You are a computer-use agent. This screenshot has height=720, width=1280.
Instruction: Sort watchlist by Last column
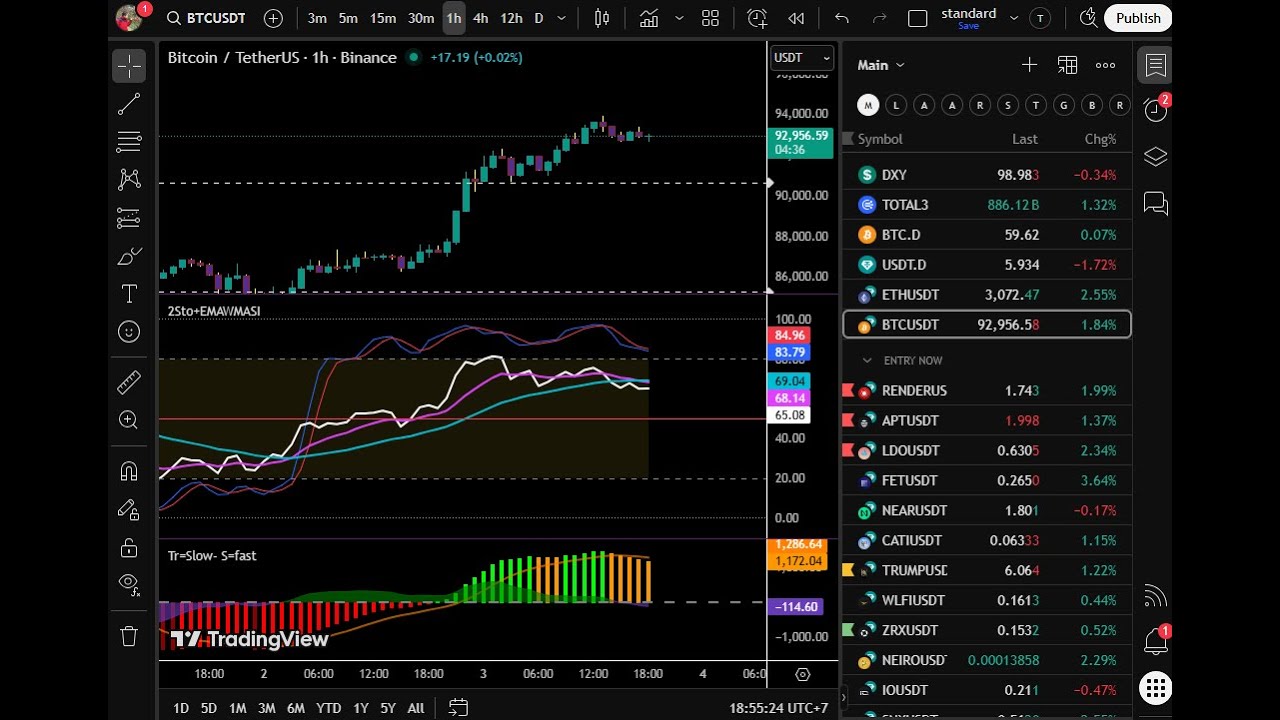[x=1025, y=139]
